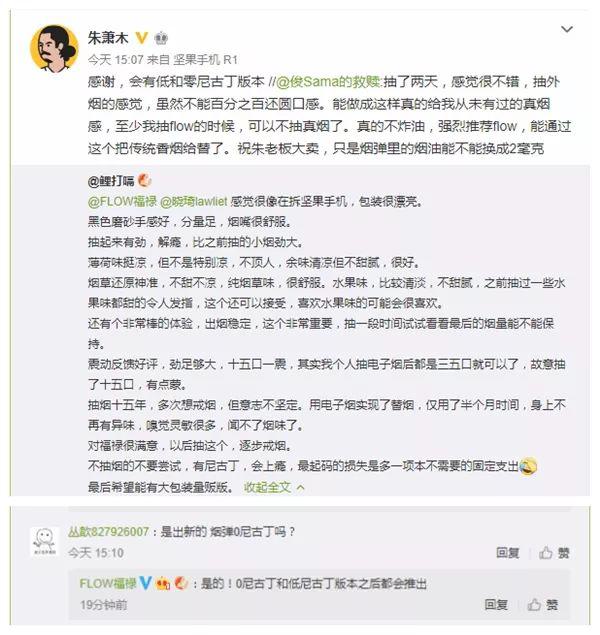Open commenter 丛歆827926007's avatar

click(45, 543)
